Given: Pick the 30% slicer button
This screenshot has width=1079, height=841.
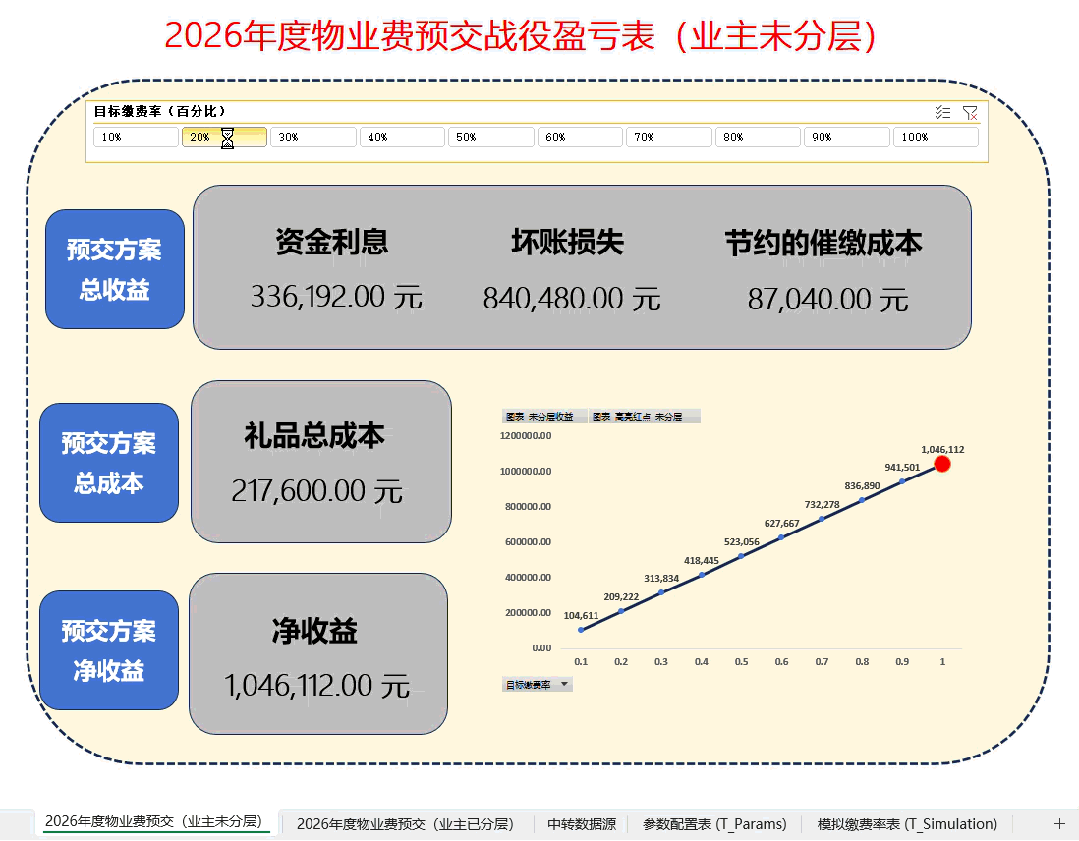Looking at the screenshot, I should pos(313,137).
